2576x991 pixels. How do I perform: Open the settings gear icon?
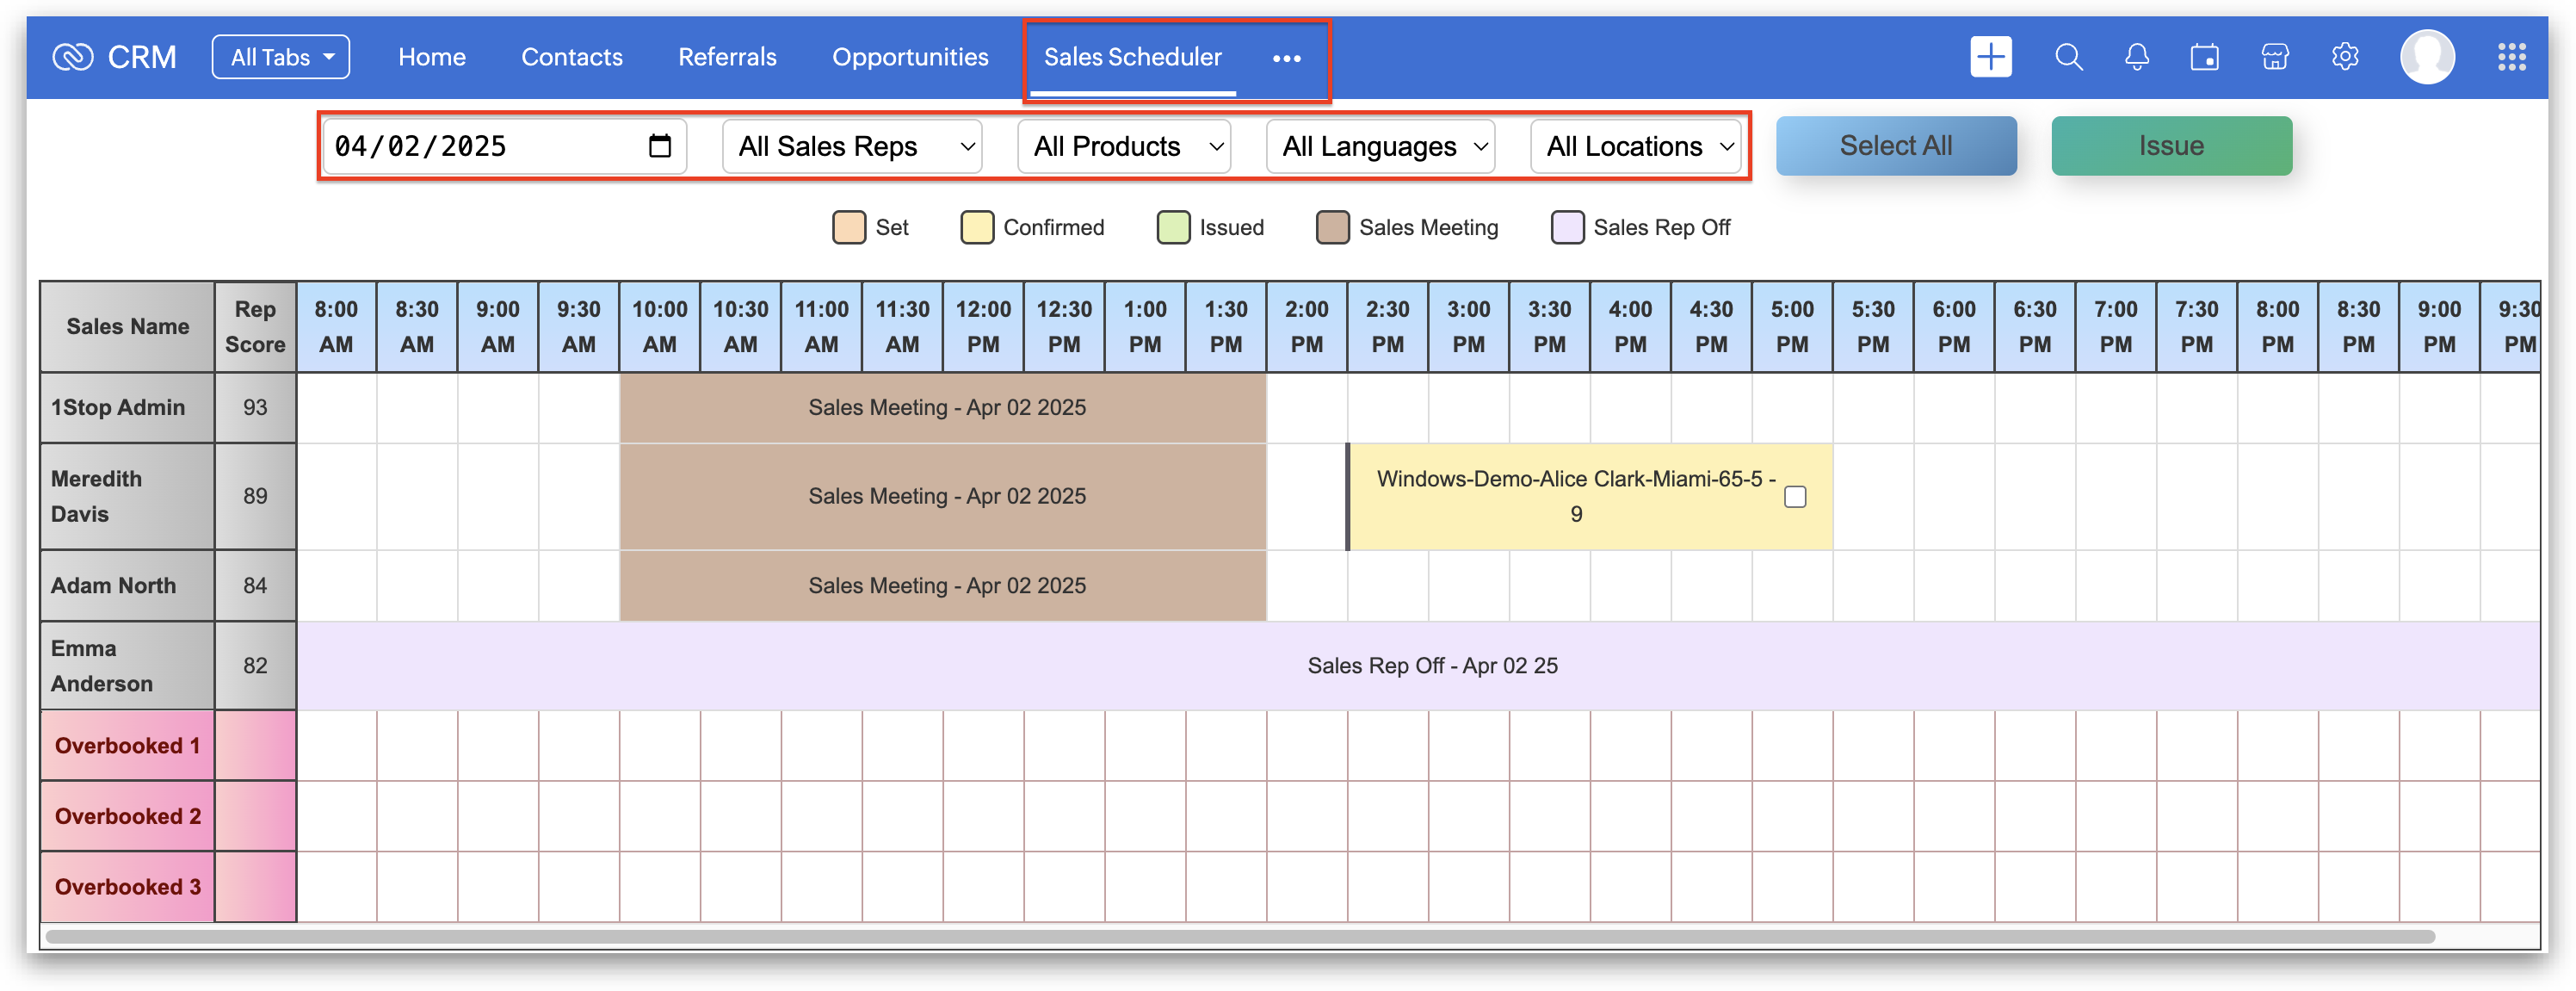2344,57
